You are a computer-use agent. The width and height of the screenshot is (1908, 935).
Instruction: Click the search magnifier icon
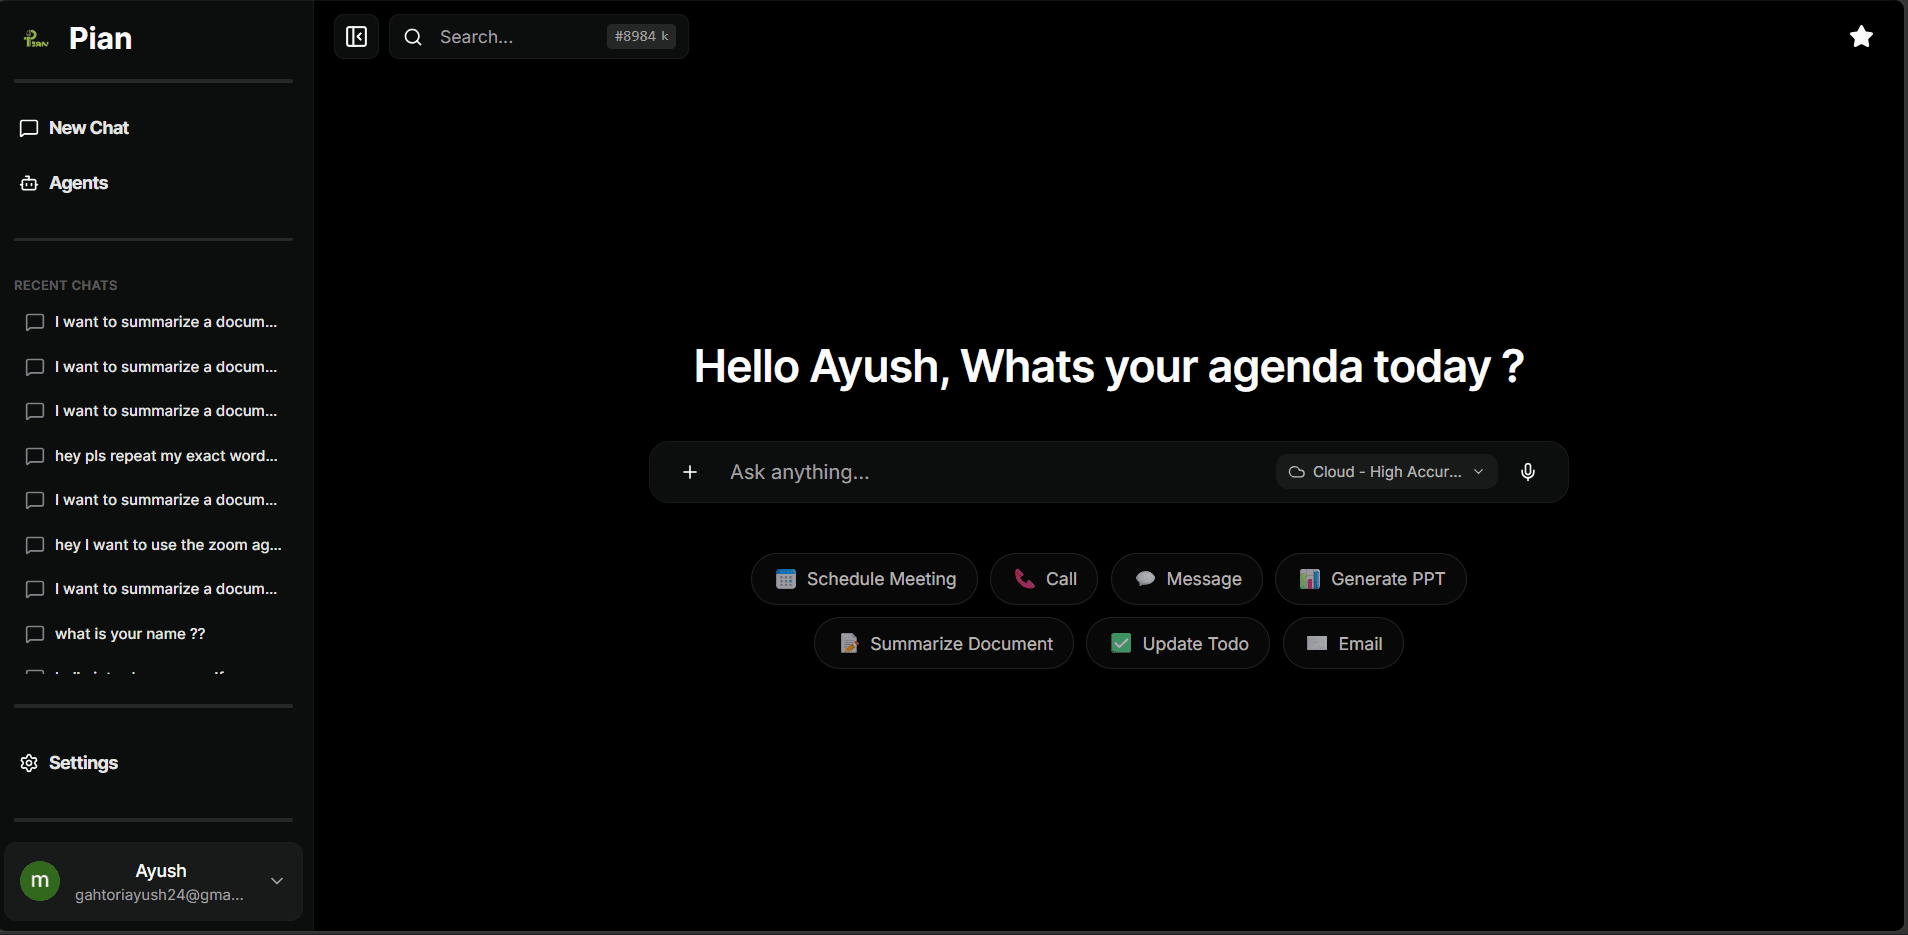tap(413, 37)
